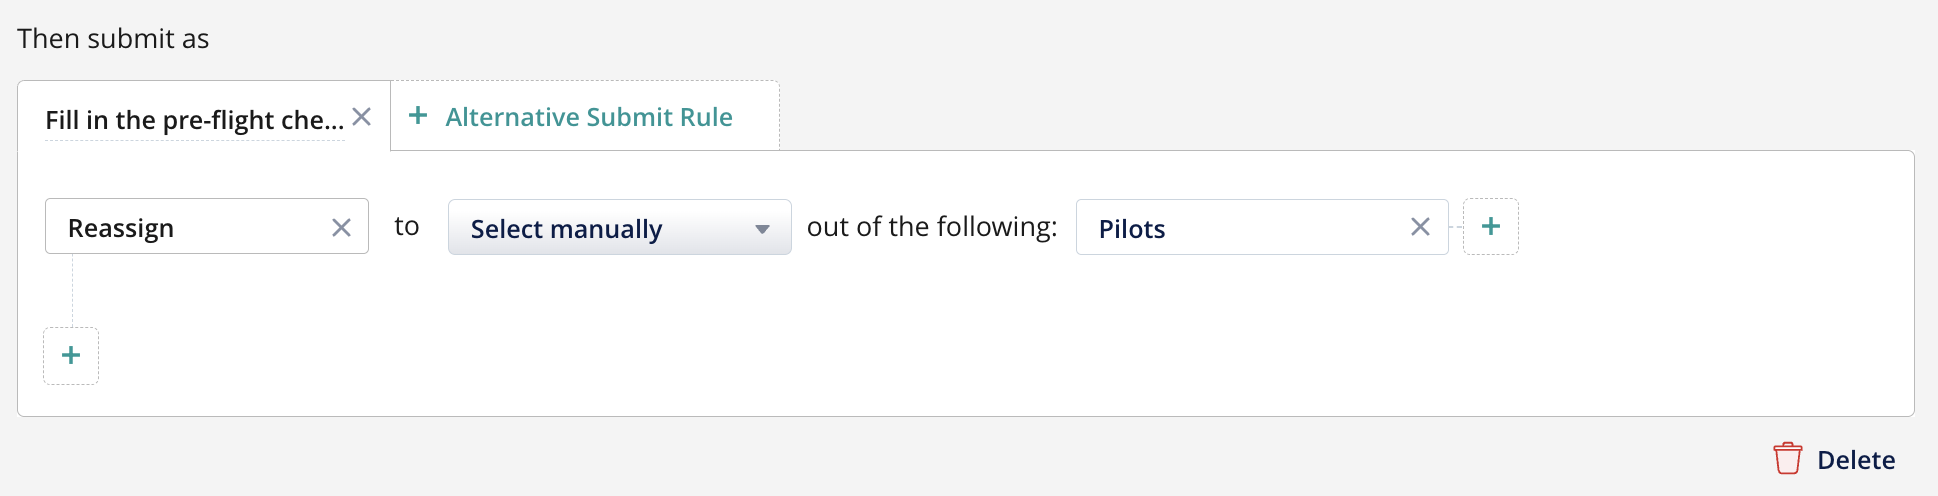1938x496 pixels.
Task: Click the red trash can icon
Action: pos(1787,459)
